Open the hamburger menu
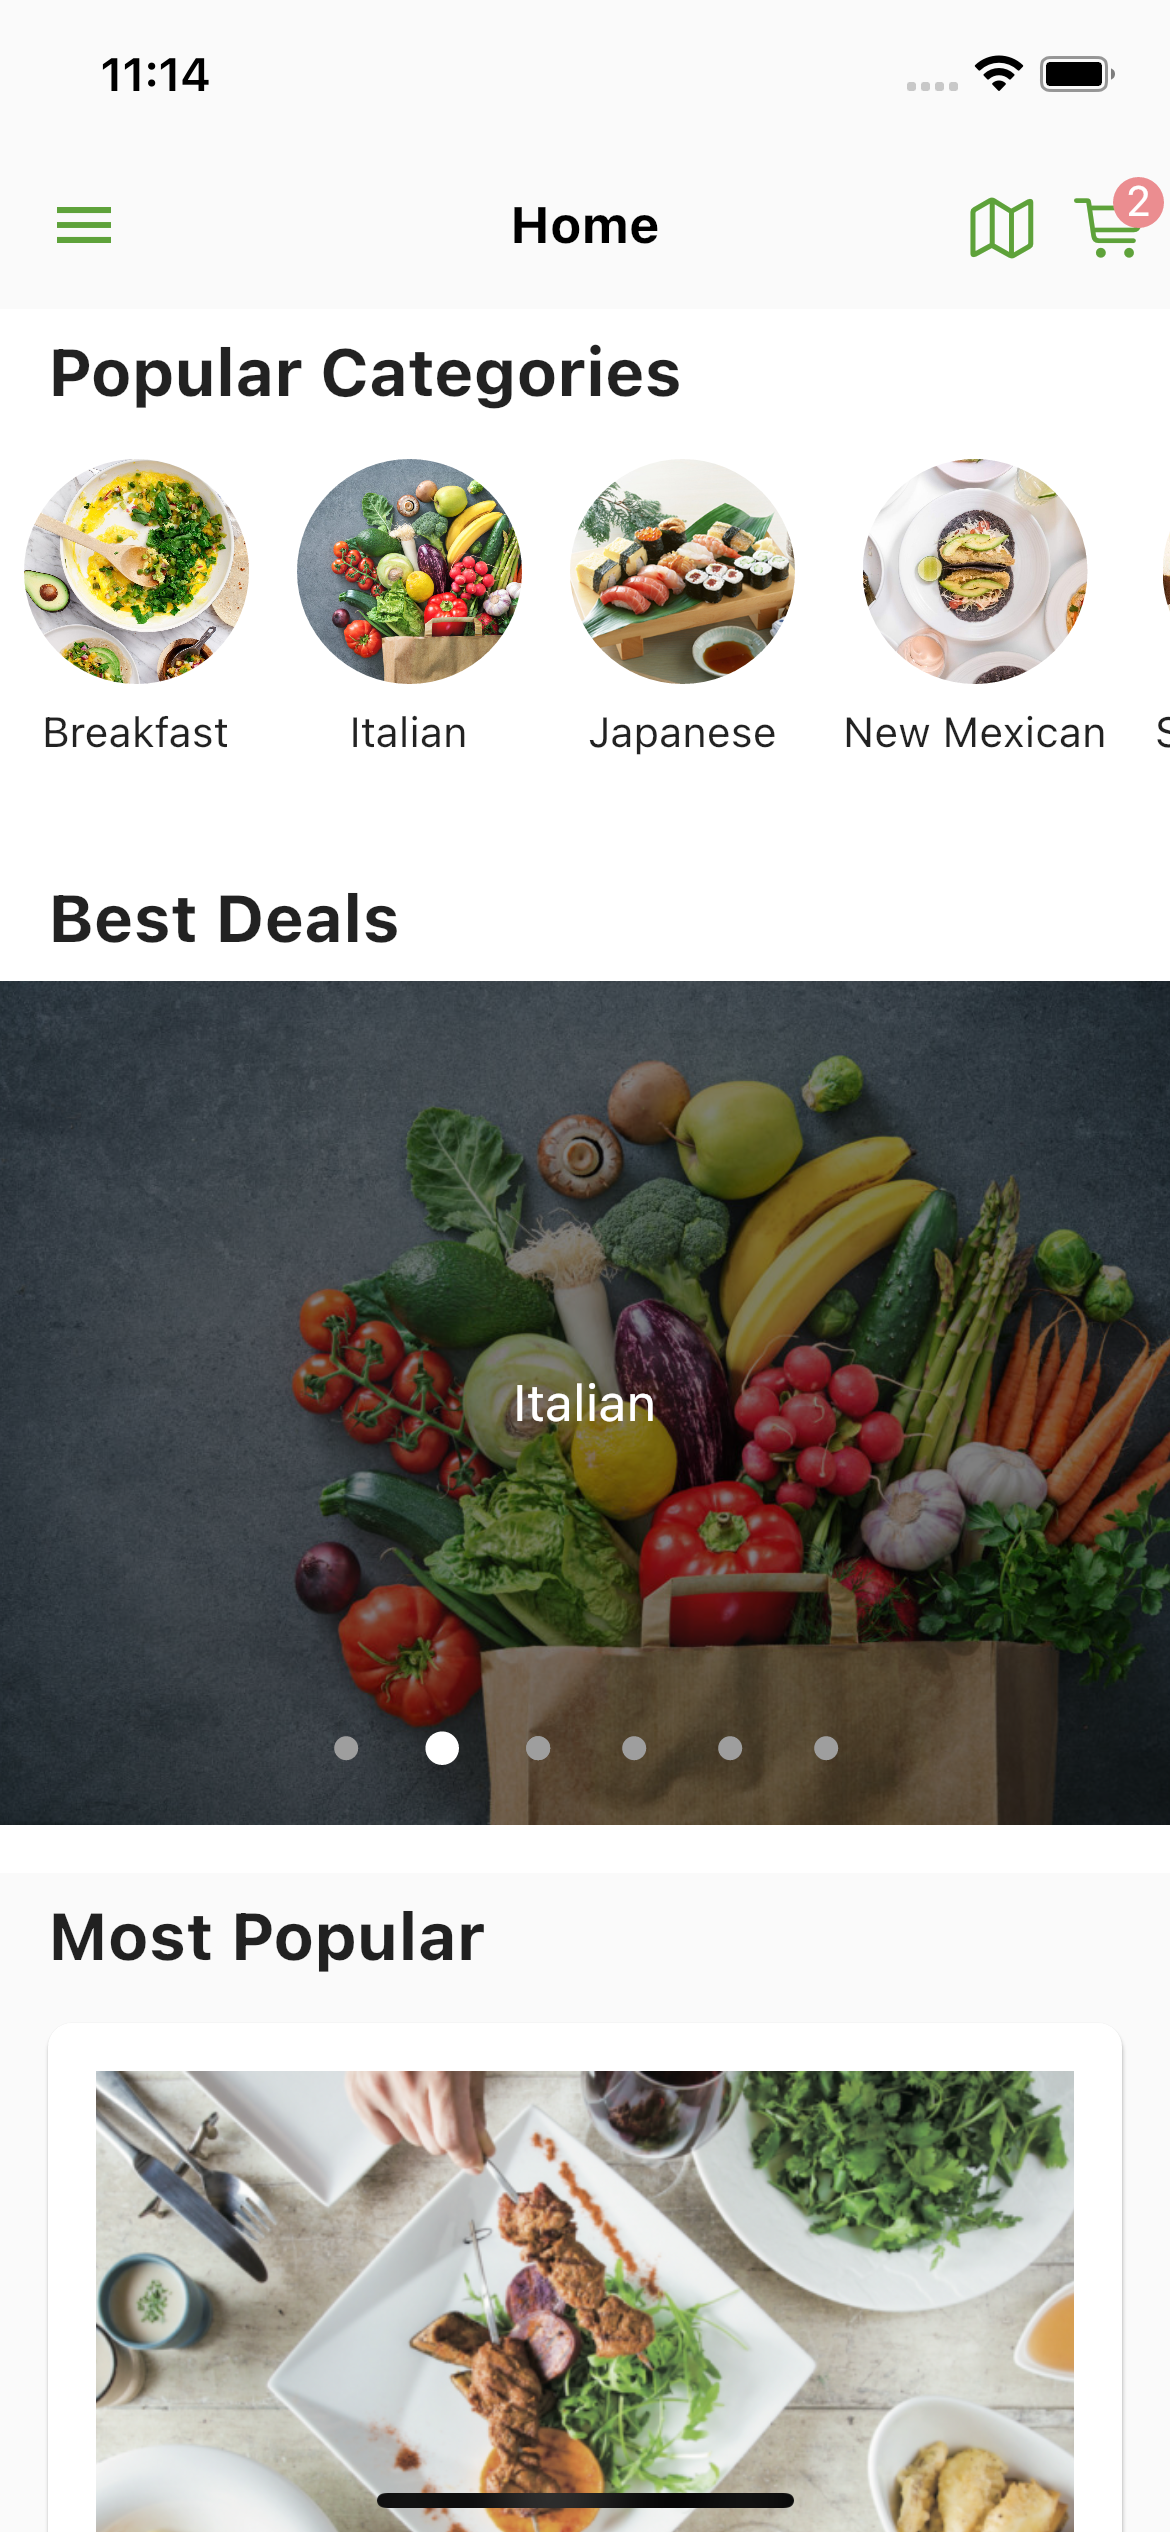The image size is (1170, 2532). [84, 225]
